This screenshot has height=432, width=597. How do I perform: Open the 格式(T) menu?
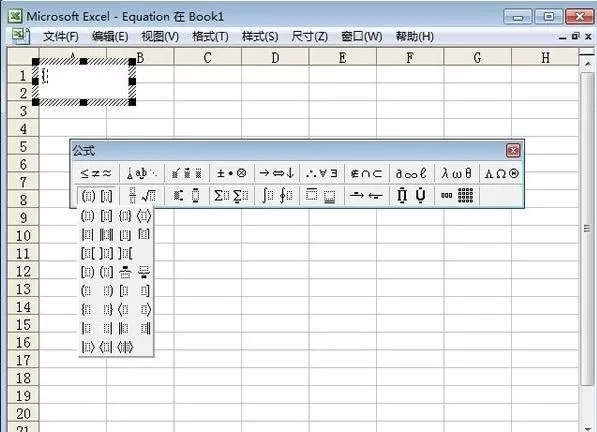click(x=210, y=37)
